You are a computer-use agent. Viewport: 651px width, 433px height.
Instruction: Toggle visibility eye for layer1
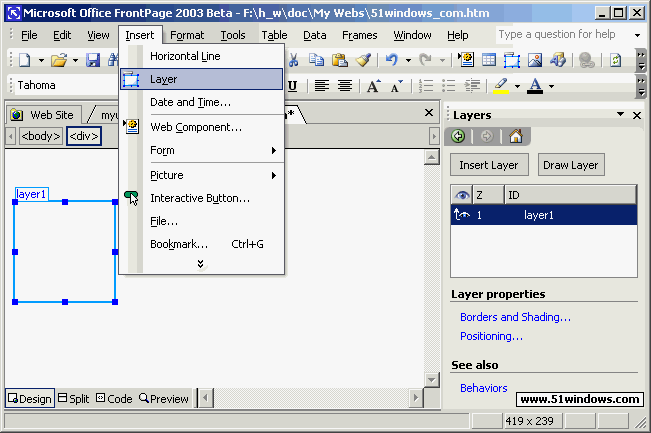[463, 214]
